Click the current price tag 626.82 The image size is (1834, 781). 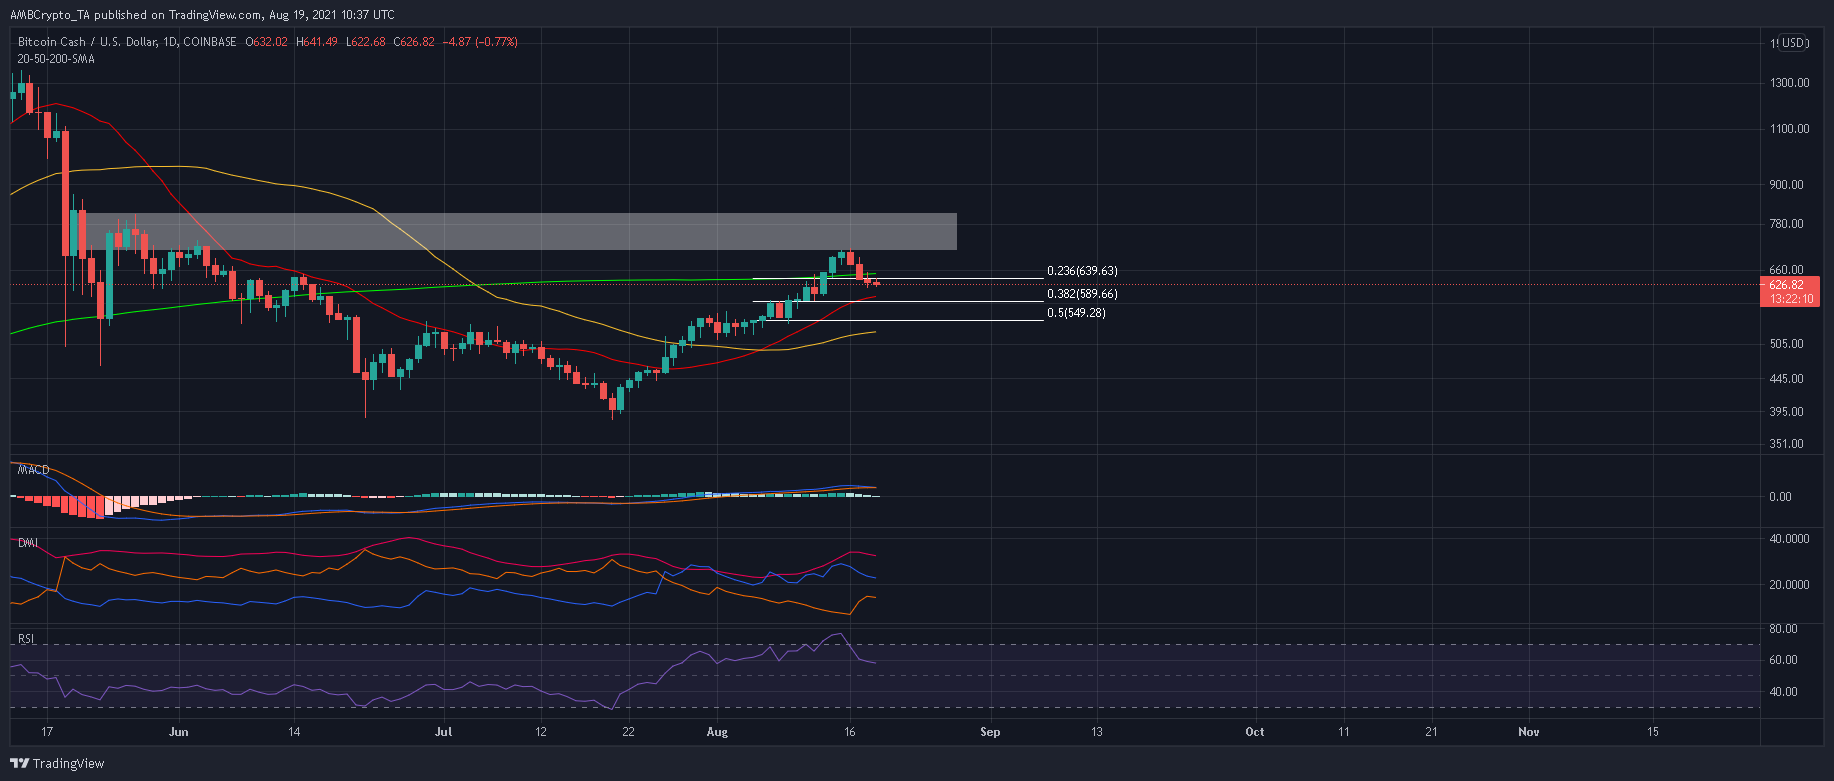coord(1786,285)
